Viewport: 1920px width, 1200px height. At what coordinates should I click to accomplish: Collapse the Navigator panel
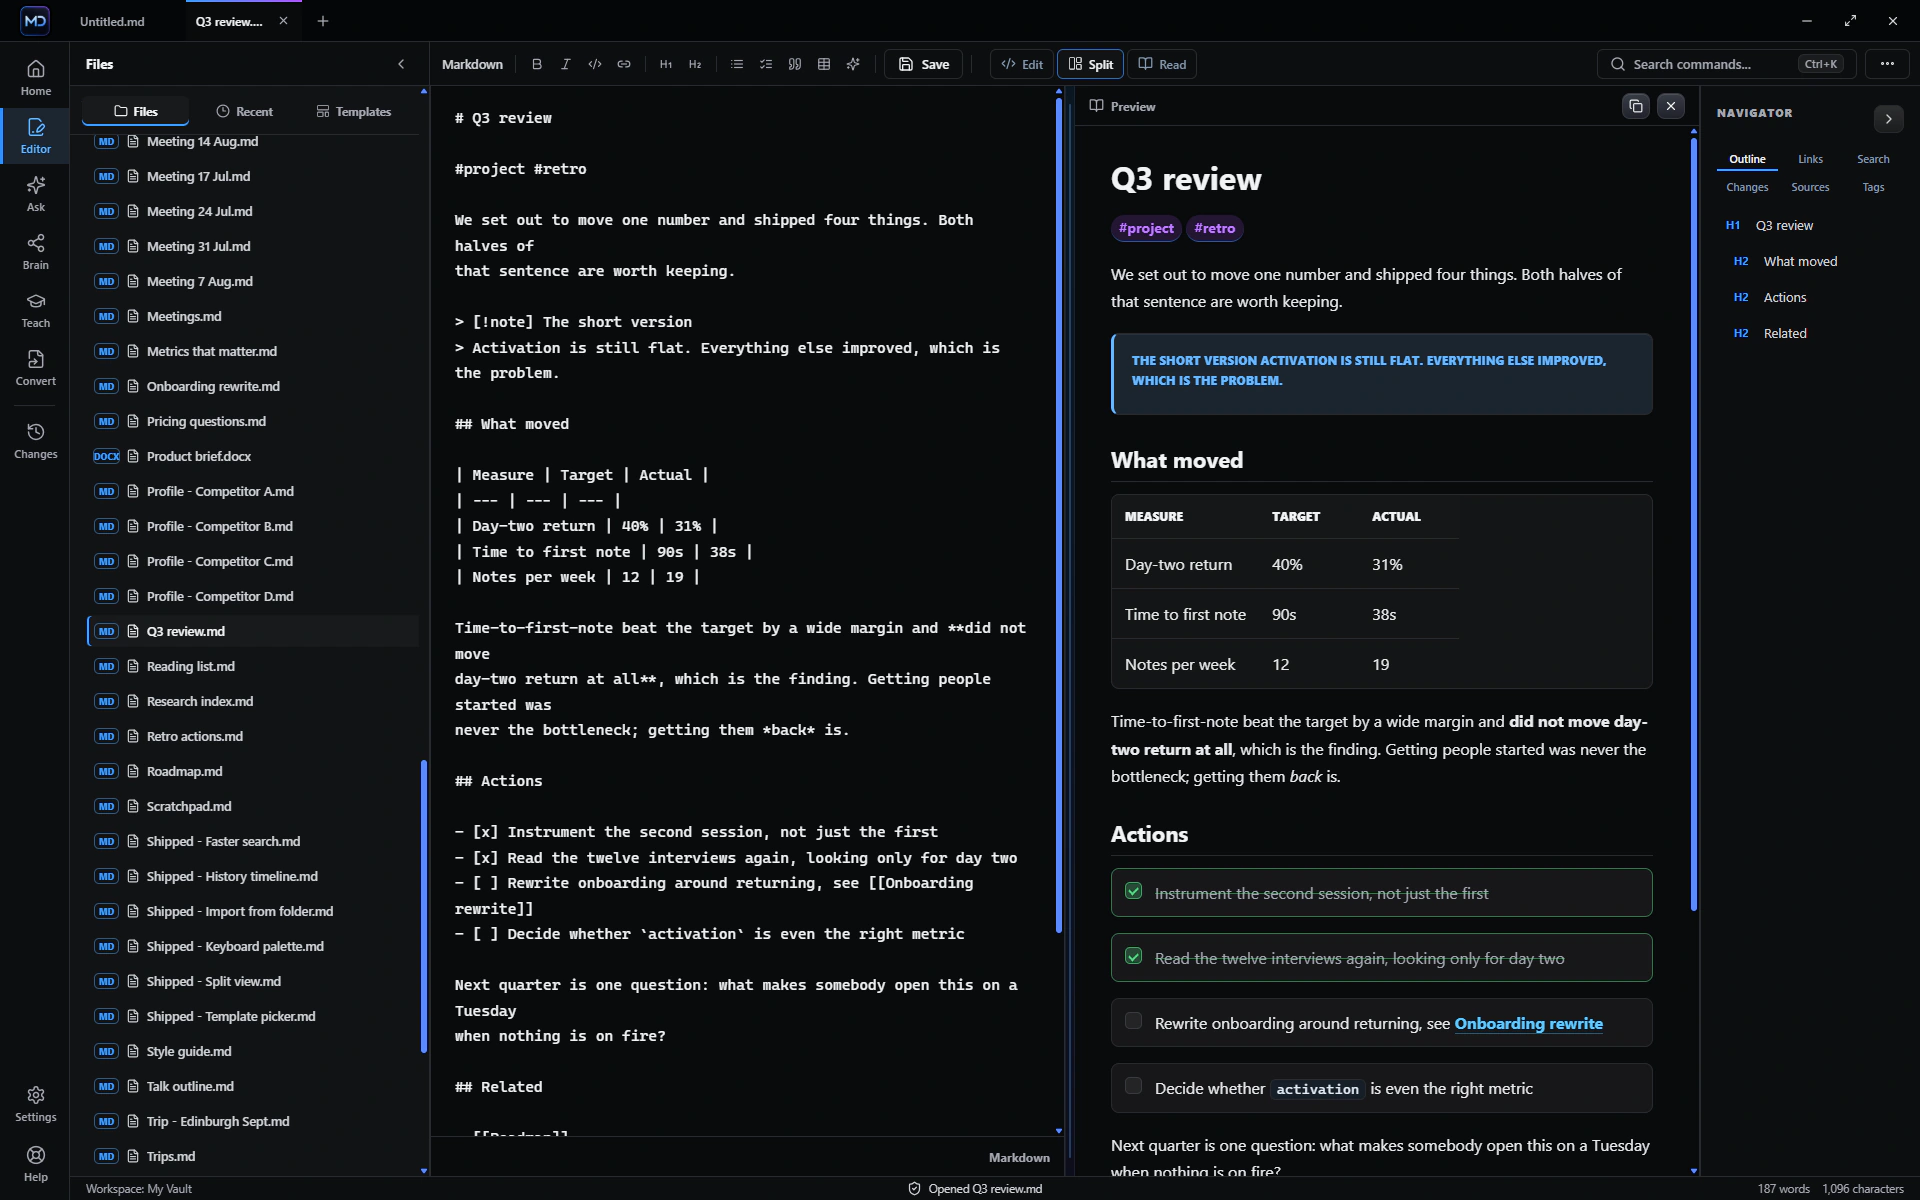pos(1888,119)
